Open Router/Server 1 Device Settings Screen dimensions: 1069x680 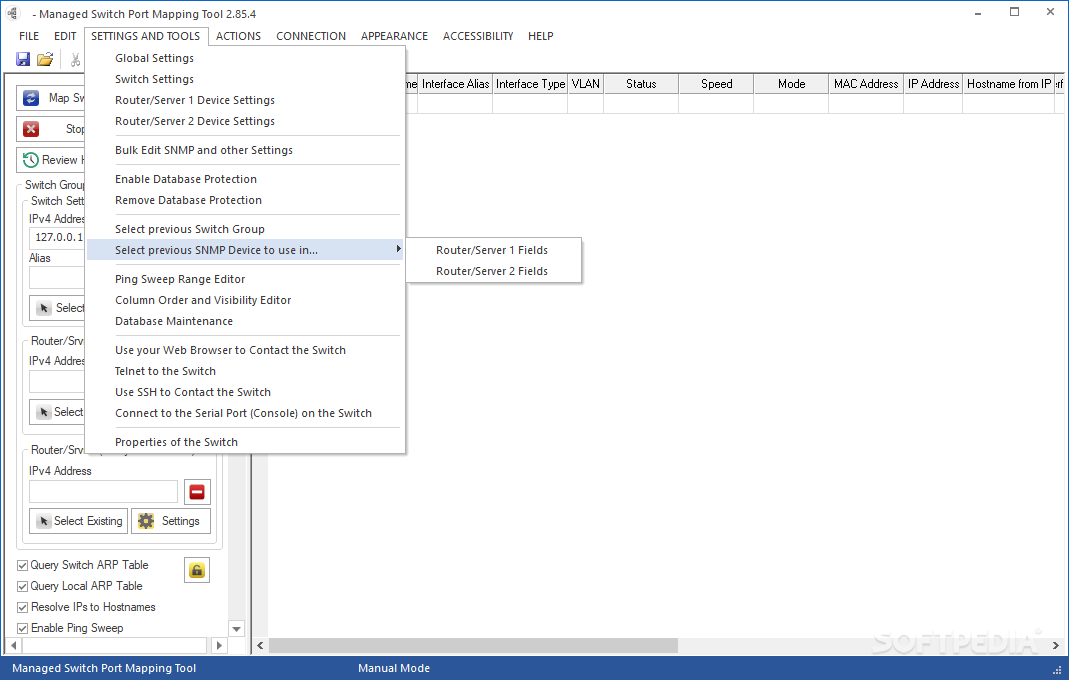pos(245,100)
